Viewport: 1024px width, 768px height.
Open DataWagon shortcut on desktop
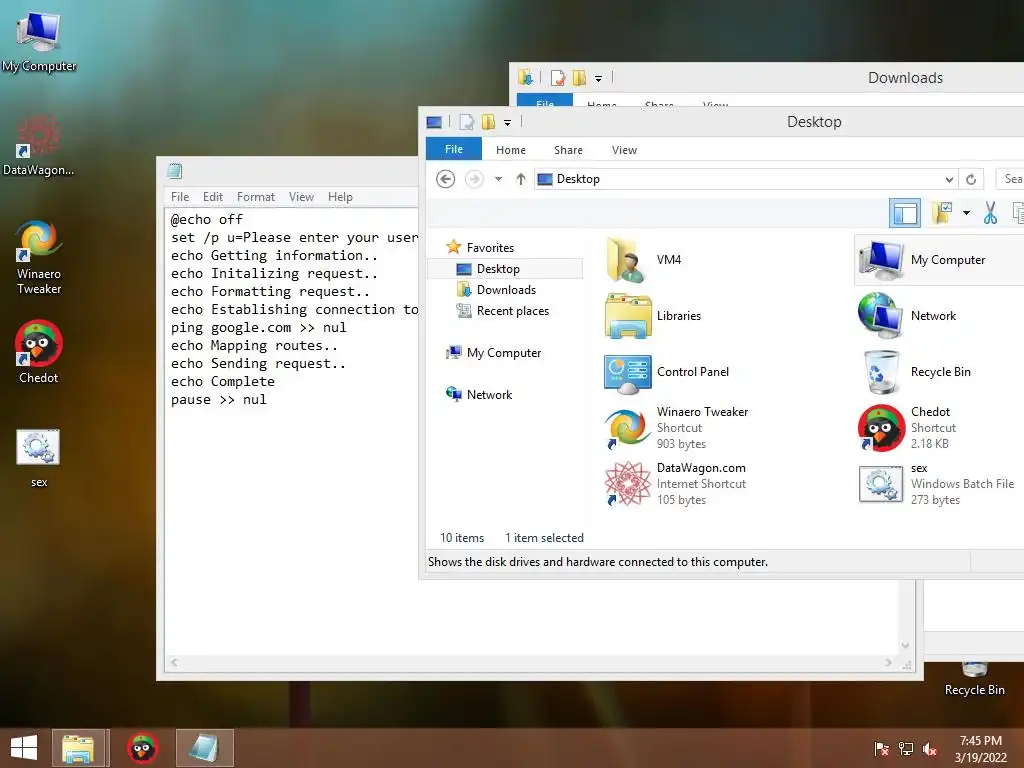[39, 145]
